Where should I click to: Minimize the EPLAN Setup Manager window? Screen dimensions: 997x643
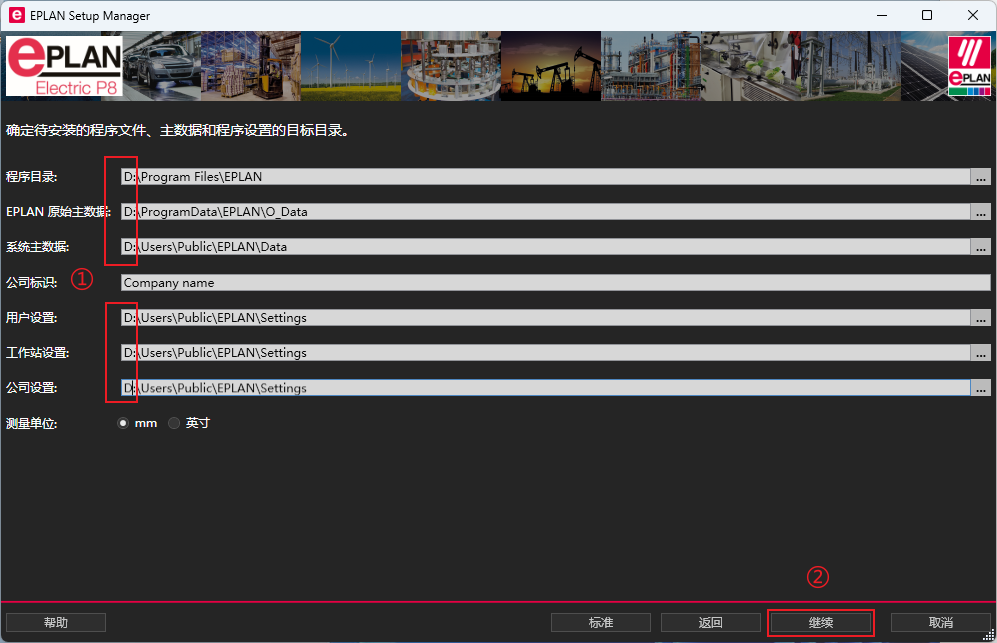pyautogui.click(x=882, y=15)
